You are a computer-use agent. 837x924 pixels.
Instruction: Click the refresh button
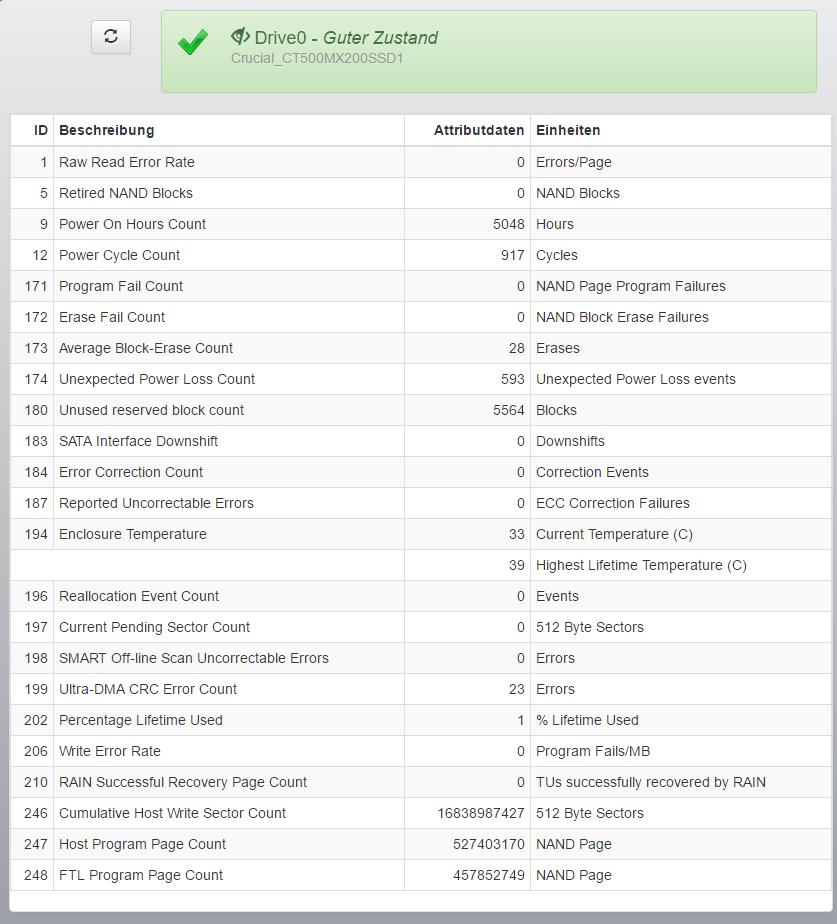(111, 37)
